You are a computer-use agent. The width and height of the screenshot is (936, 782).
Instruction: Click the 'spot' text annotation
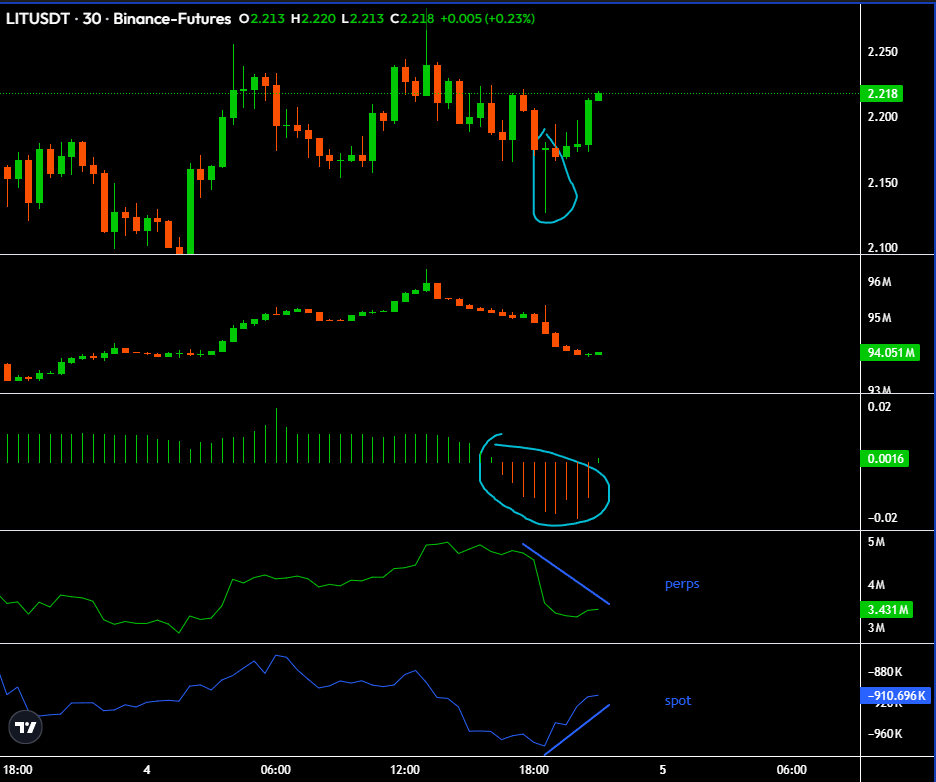coord(678,701)
